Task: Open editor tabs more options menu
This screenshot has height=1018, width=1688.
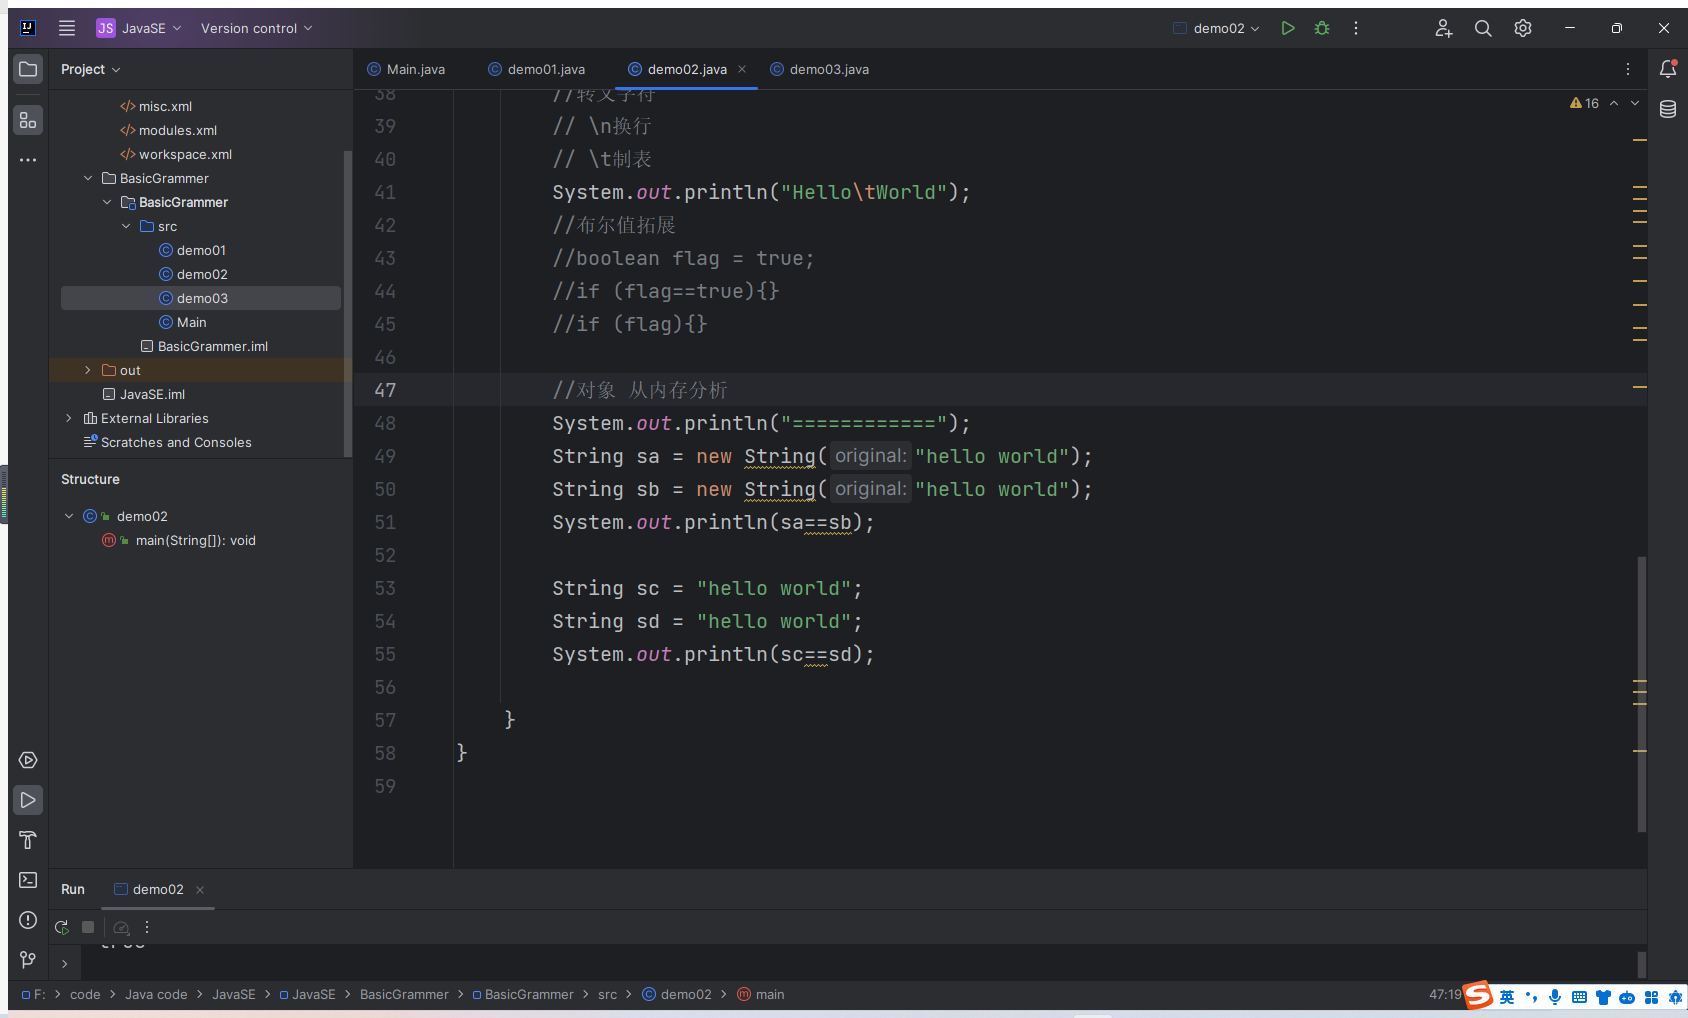Action: [x=1628, y=69]
